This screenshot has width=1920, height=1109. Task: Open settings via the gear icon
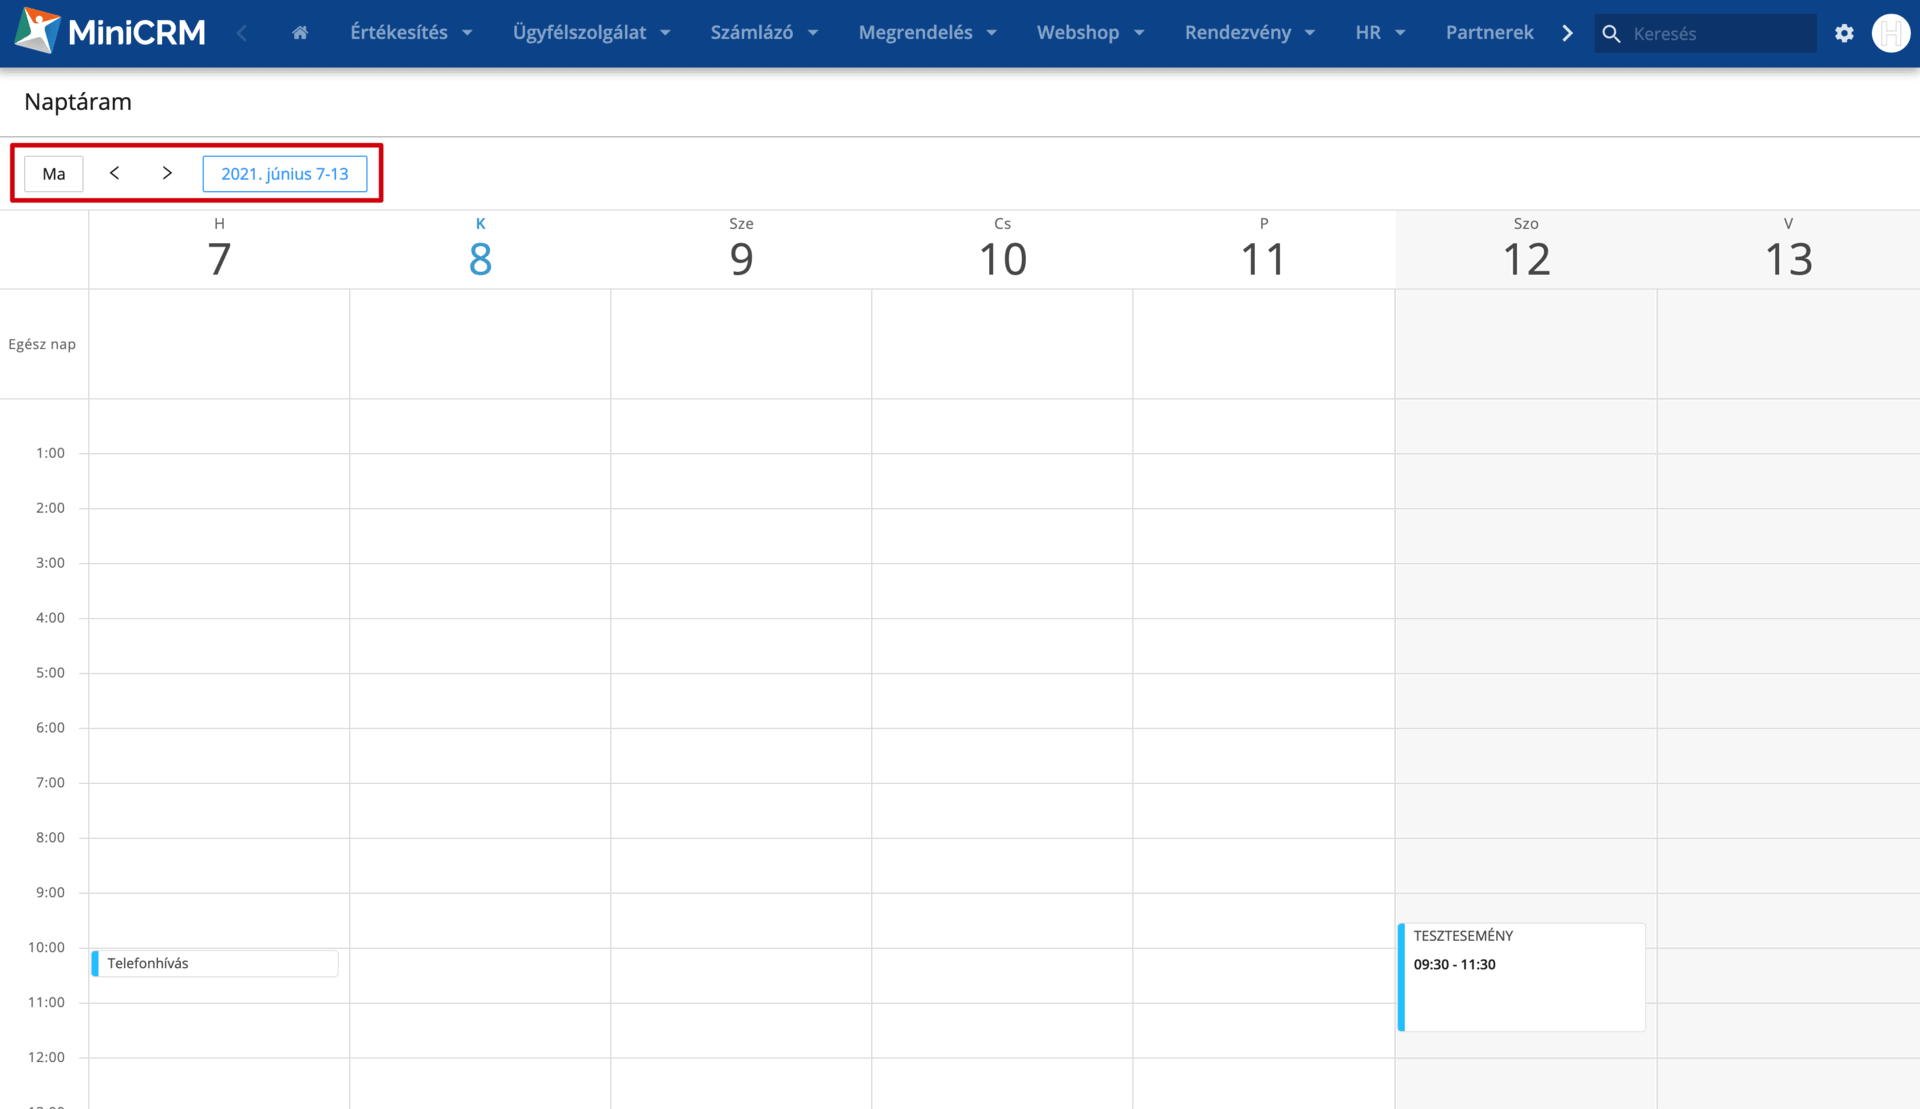point(1844,33)
